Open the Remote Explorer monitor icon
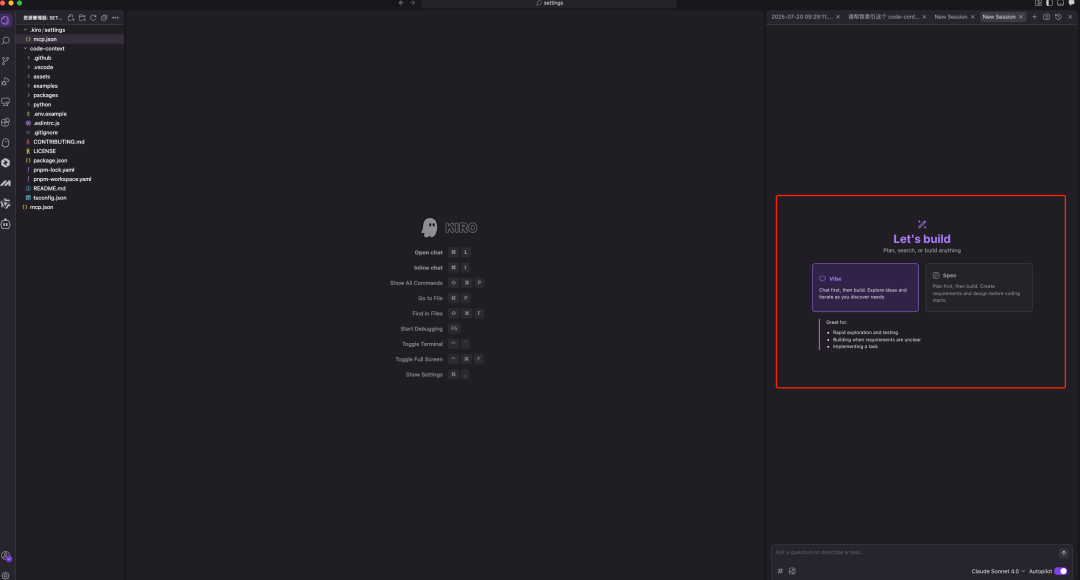Screen dimensions: 1080x580 pyautogui.click(x=6, y=102)
